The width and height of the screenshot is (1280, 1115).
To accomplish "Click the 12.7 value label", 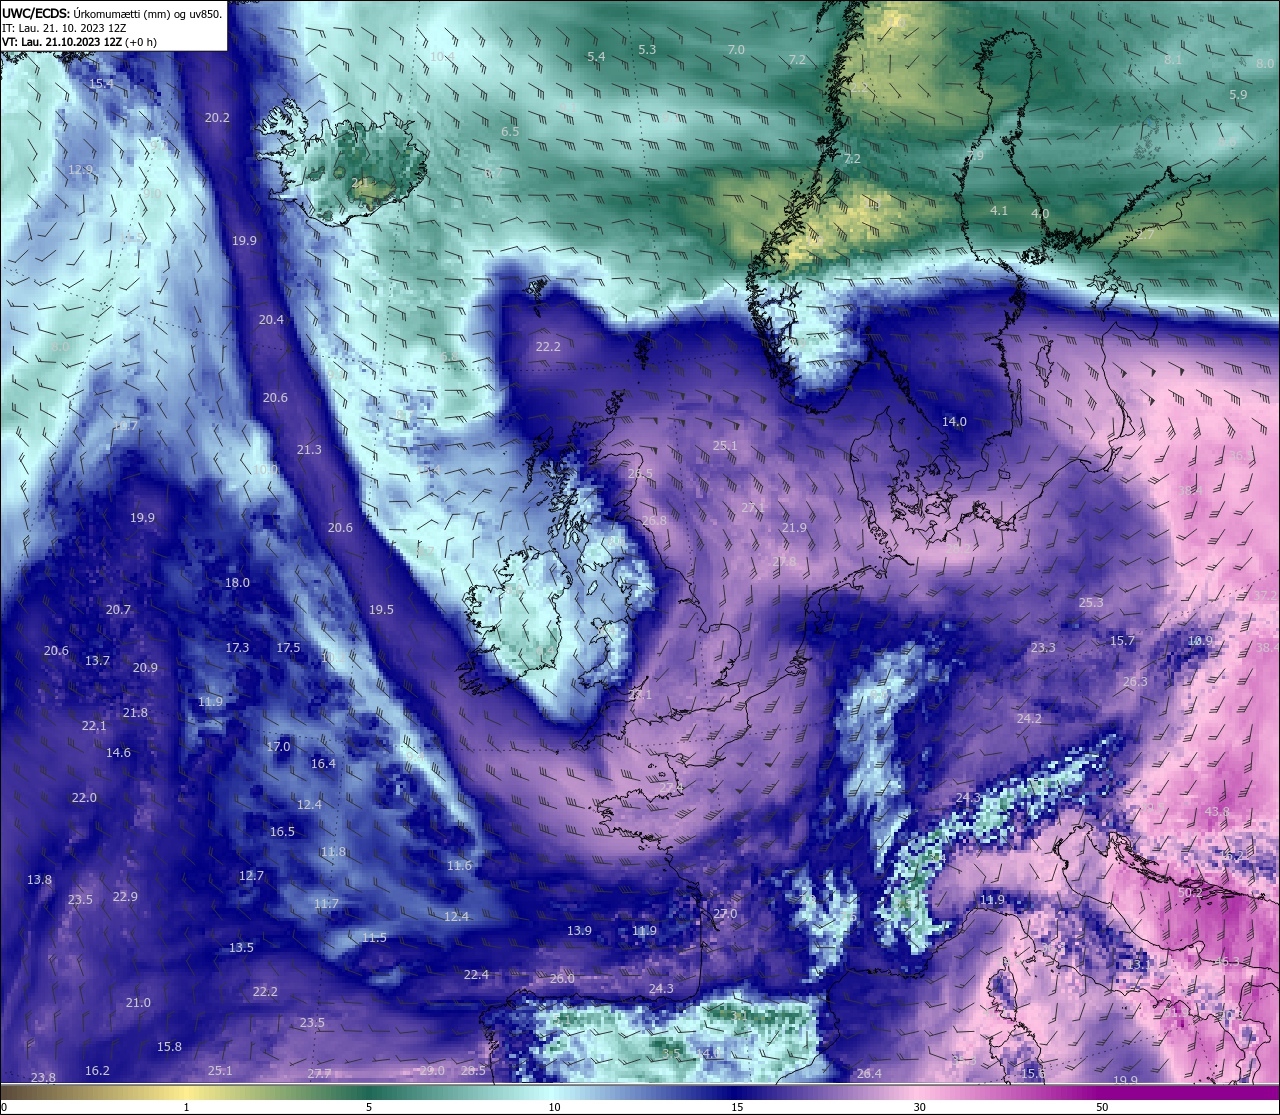I will tap(251, 876).
